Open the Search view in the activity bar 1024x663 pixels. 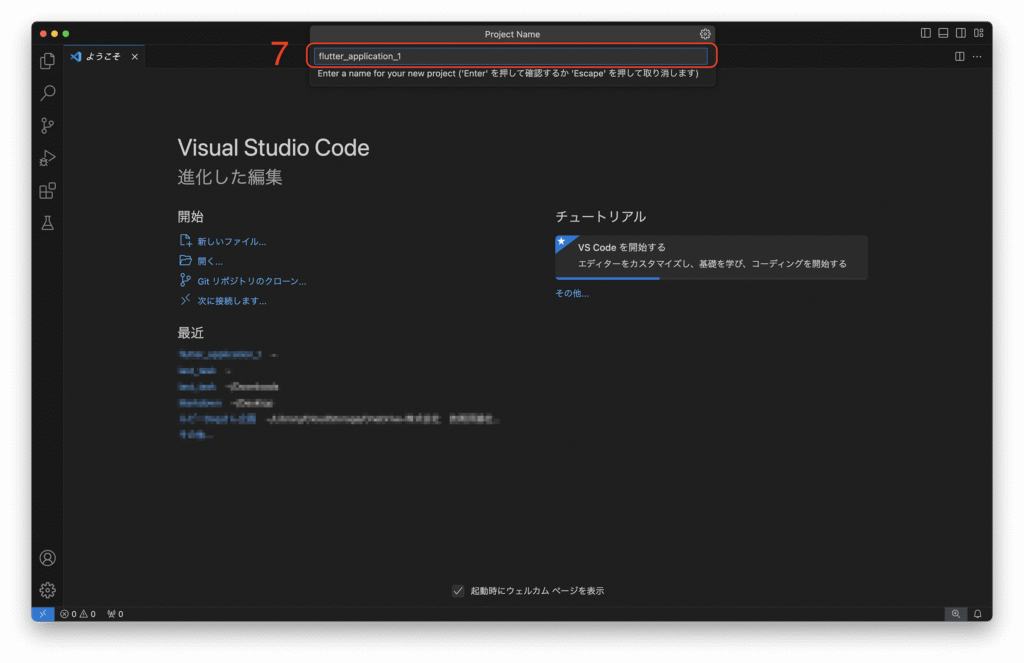tap(48, 93)
